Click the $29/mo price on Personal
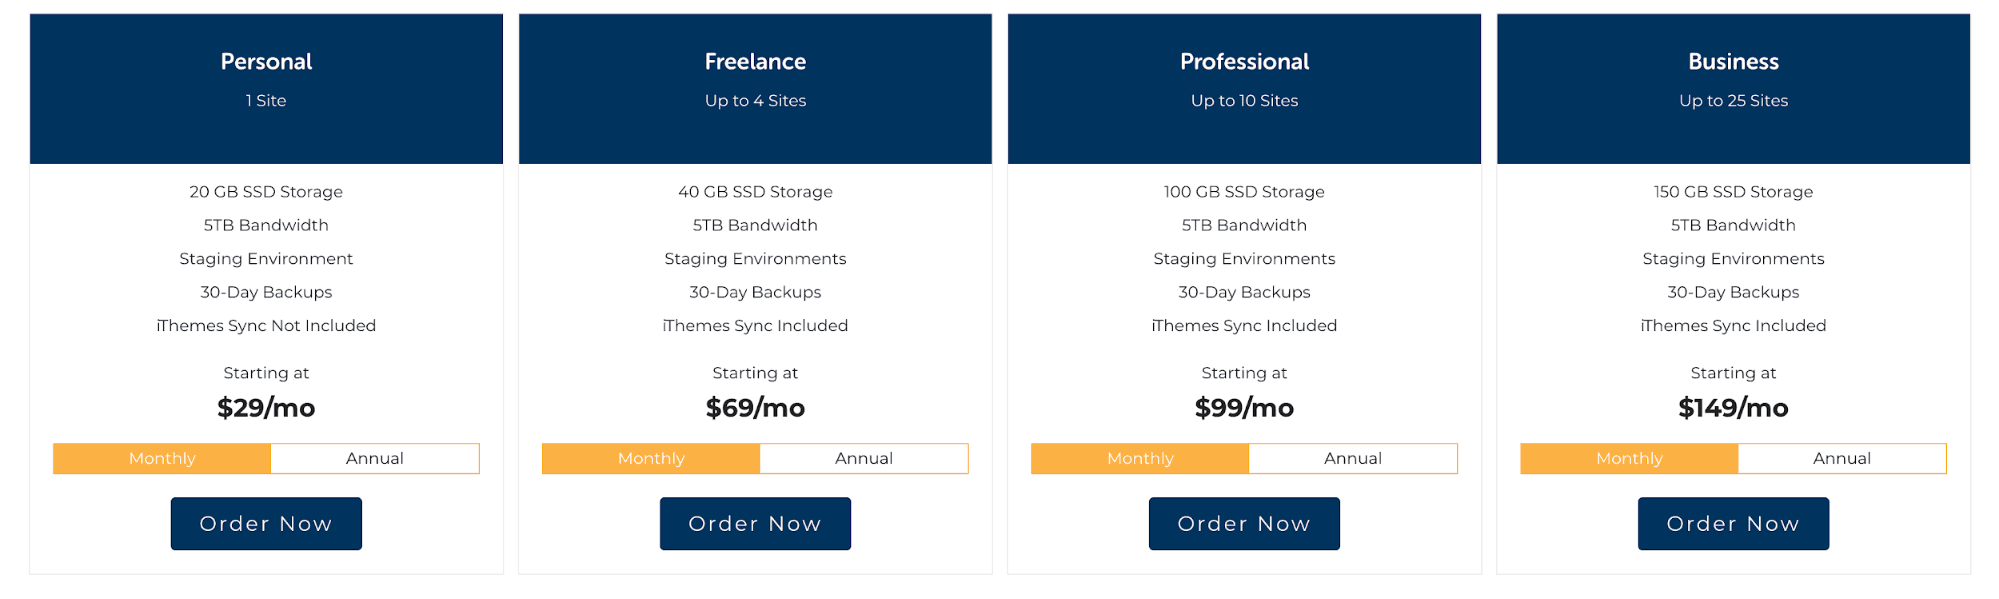Viewport: 1999px width, 599px height. point(265,407)
